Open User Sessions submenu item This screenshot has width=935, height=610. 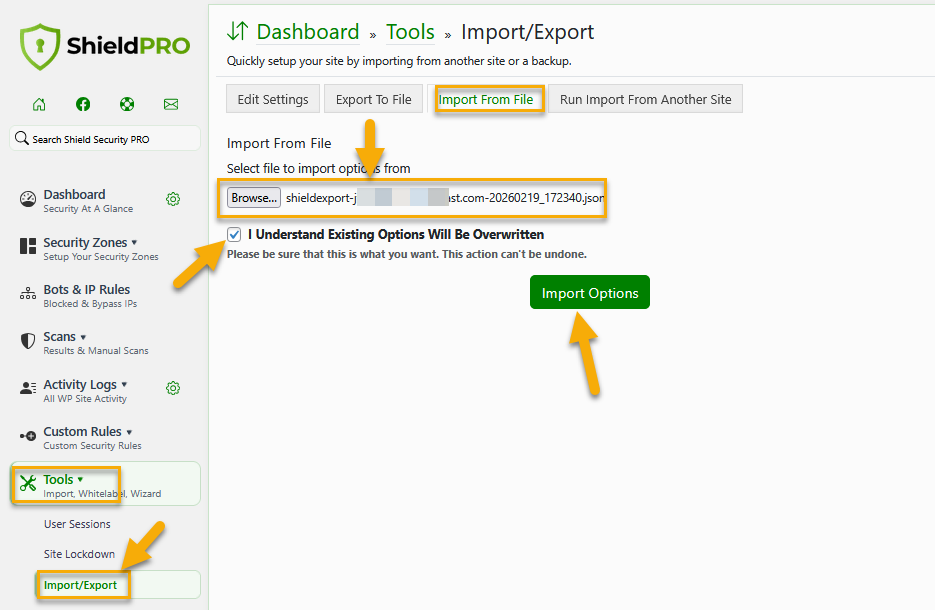pyautogui.click(x=77, y=524)
